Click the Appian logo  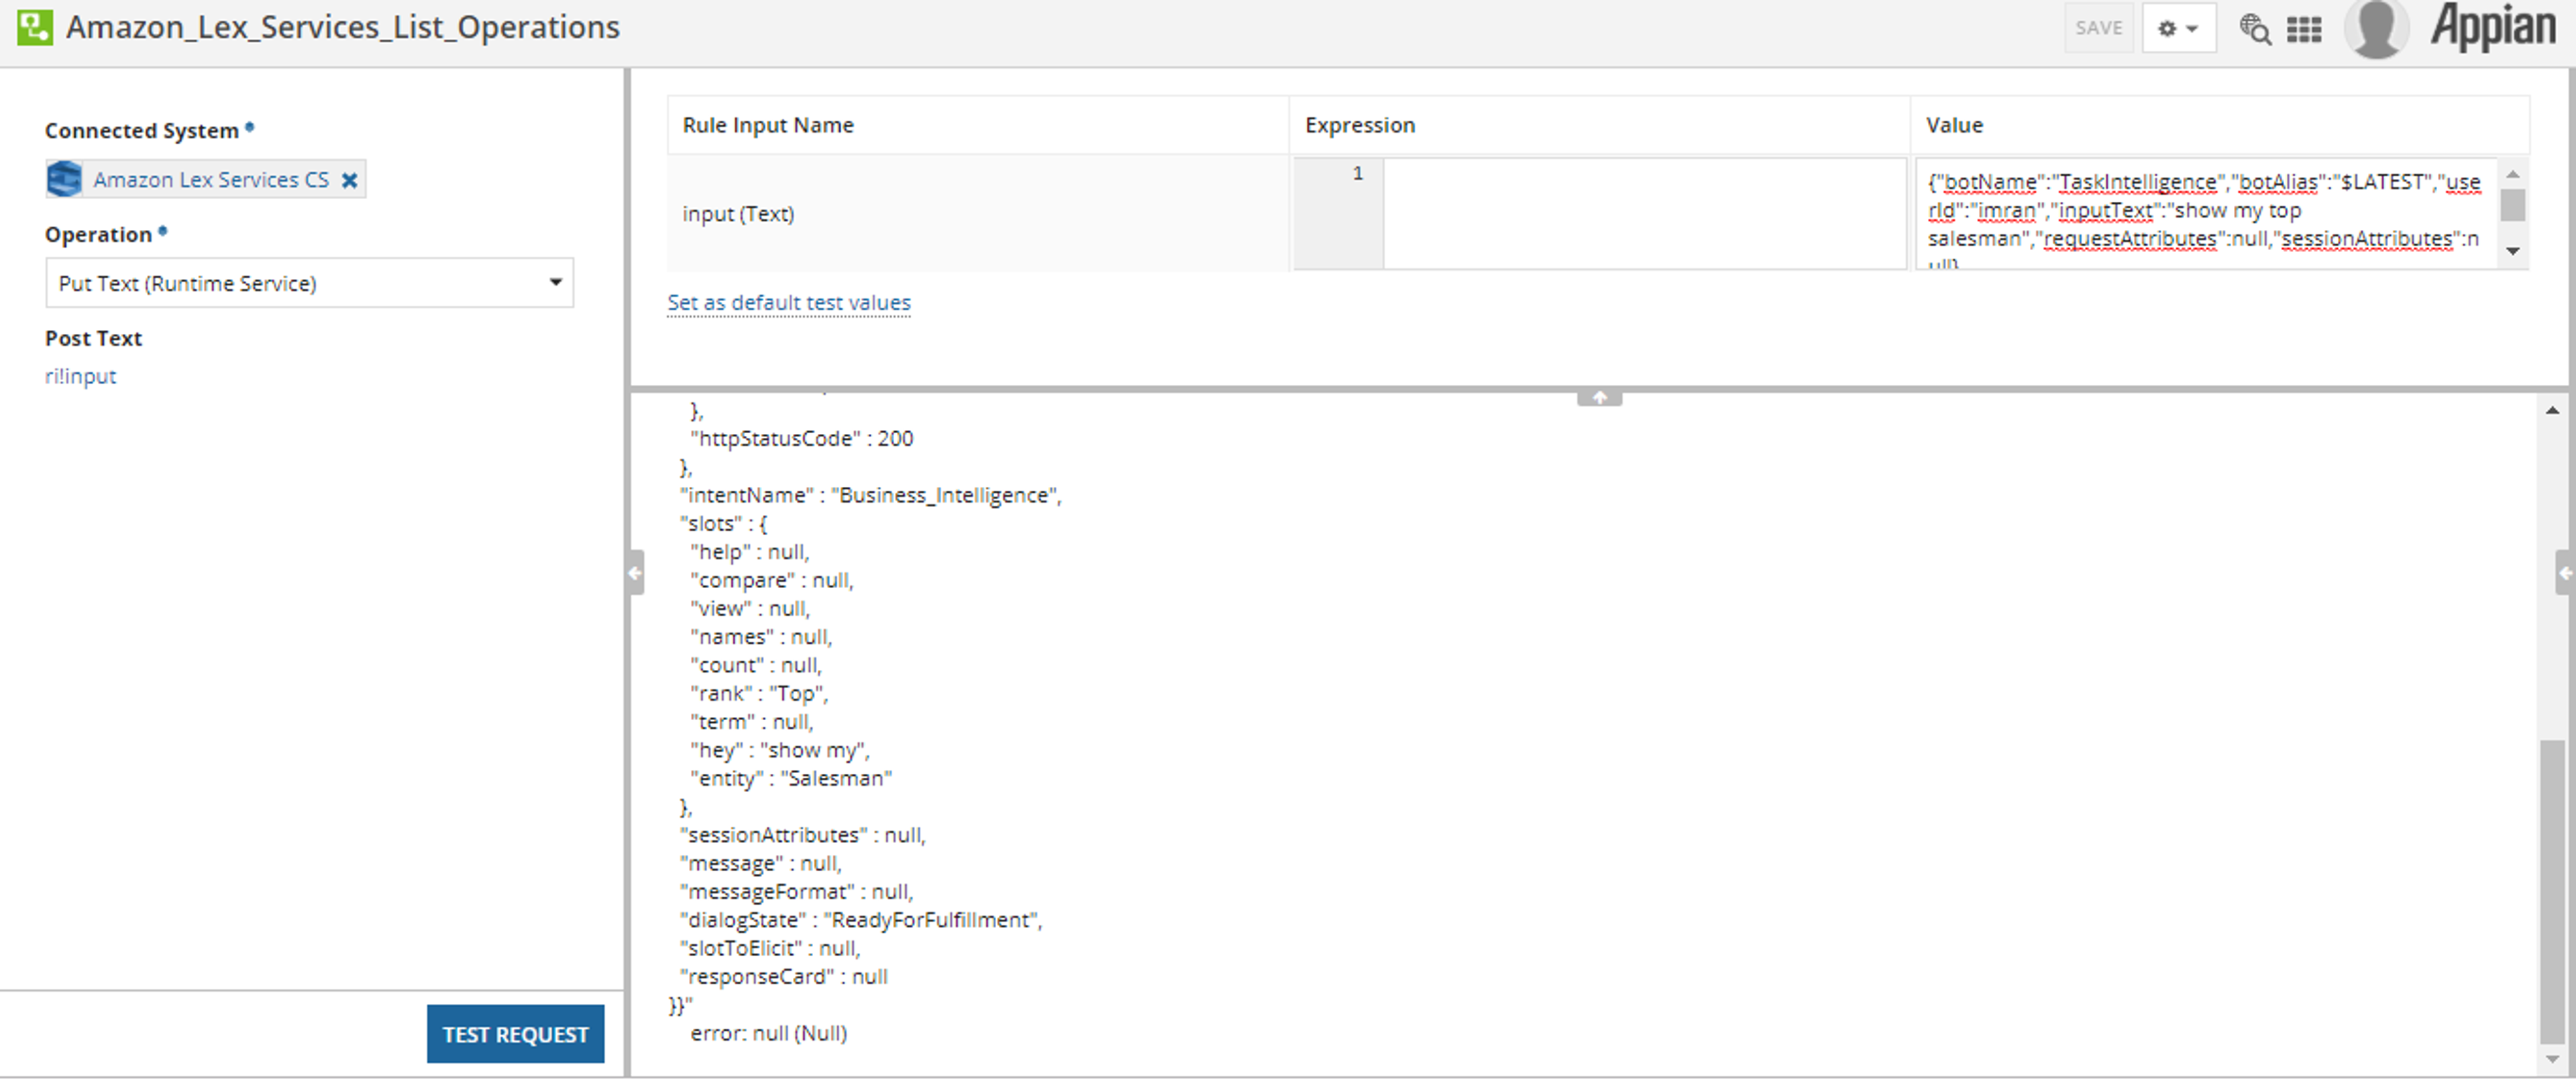coord(2493,27)
